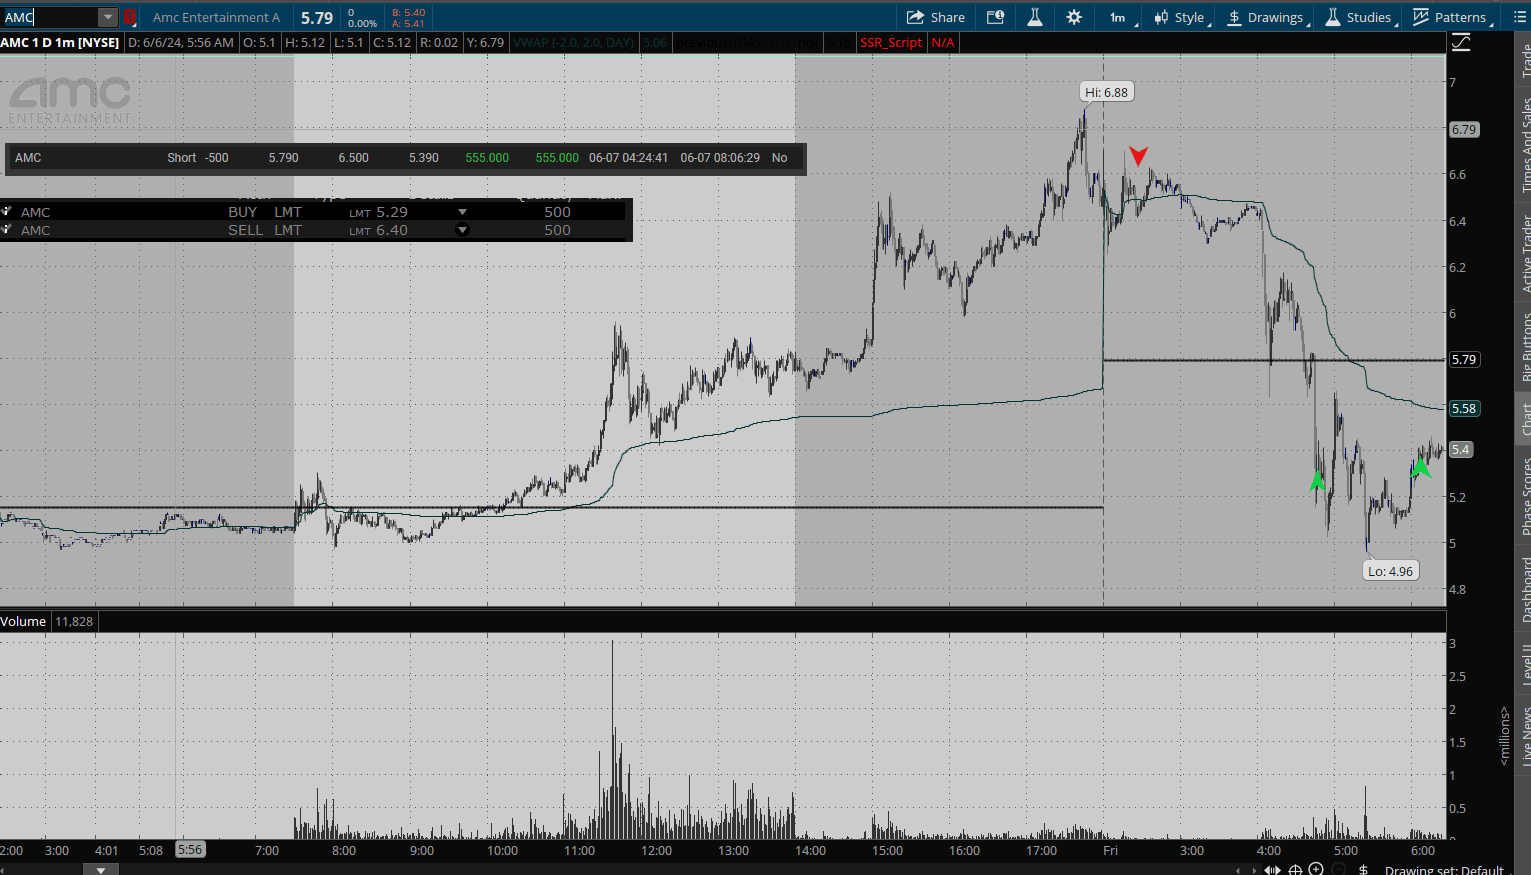Open the Drawing set: Default selector
Image resolution: width=1531 pixels, height=875 pixels.
tap(1444, 870)
